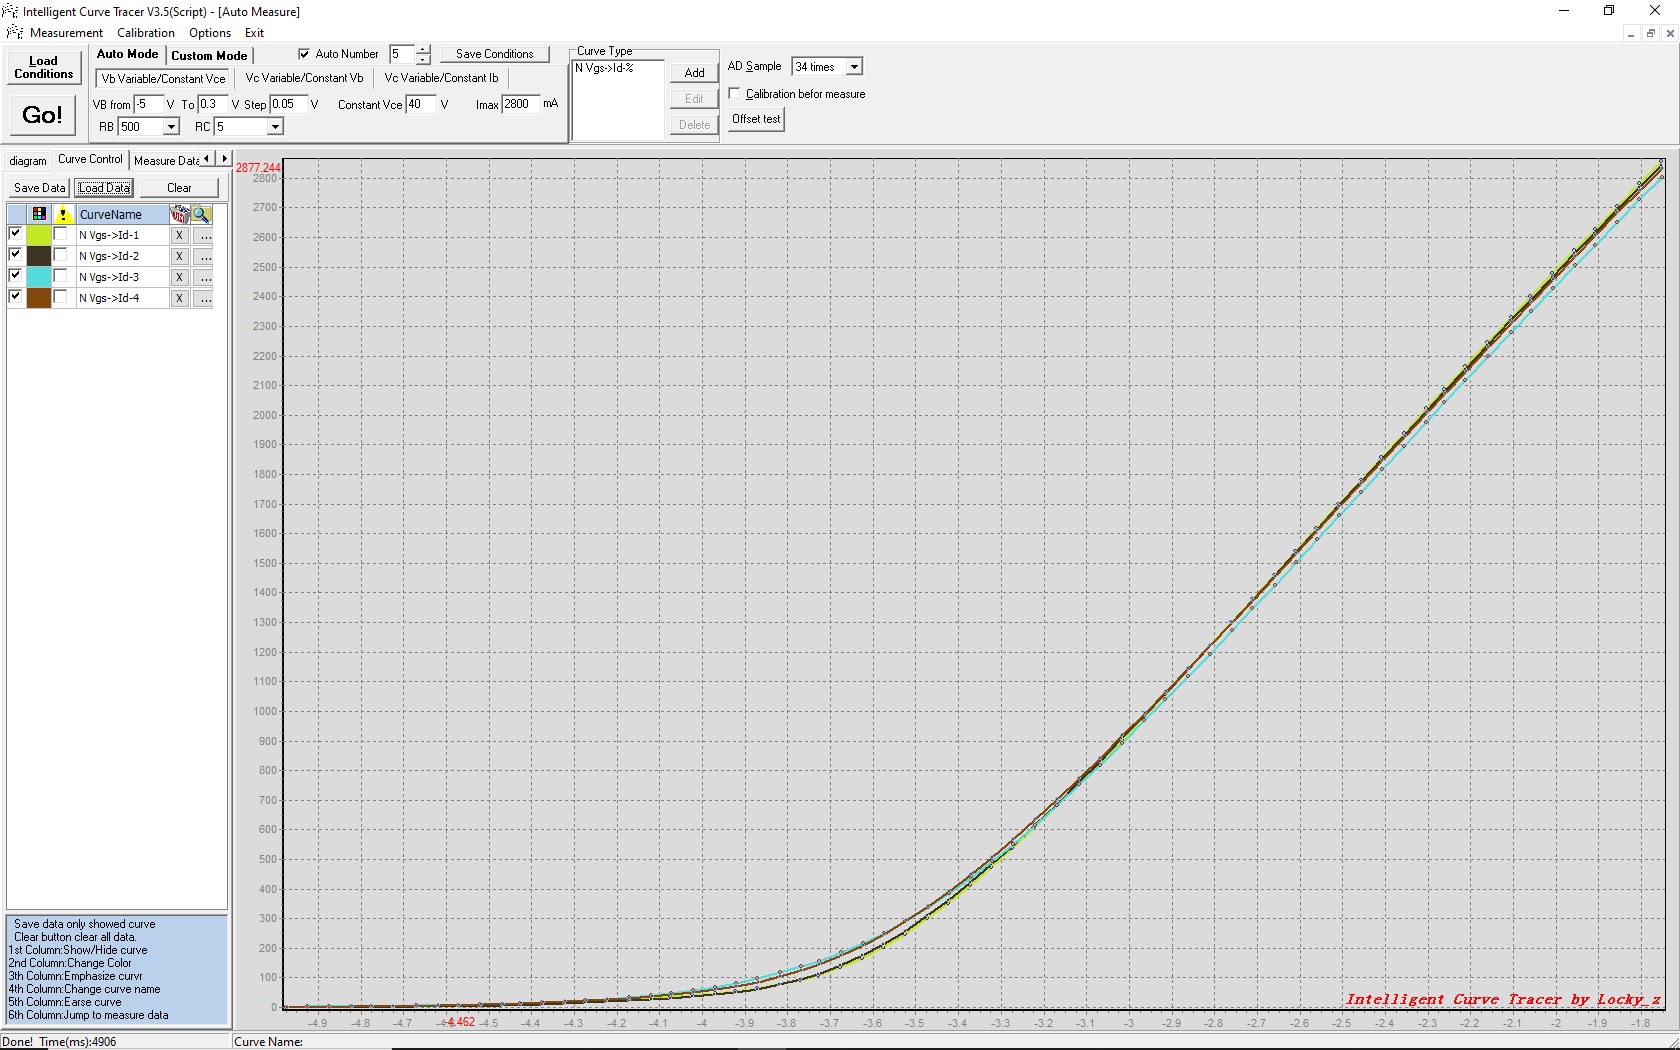Enable Calibration befor measure

(x=735, y=94)
